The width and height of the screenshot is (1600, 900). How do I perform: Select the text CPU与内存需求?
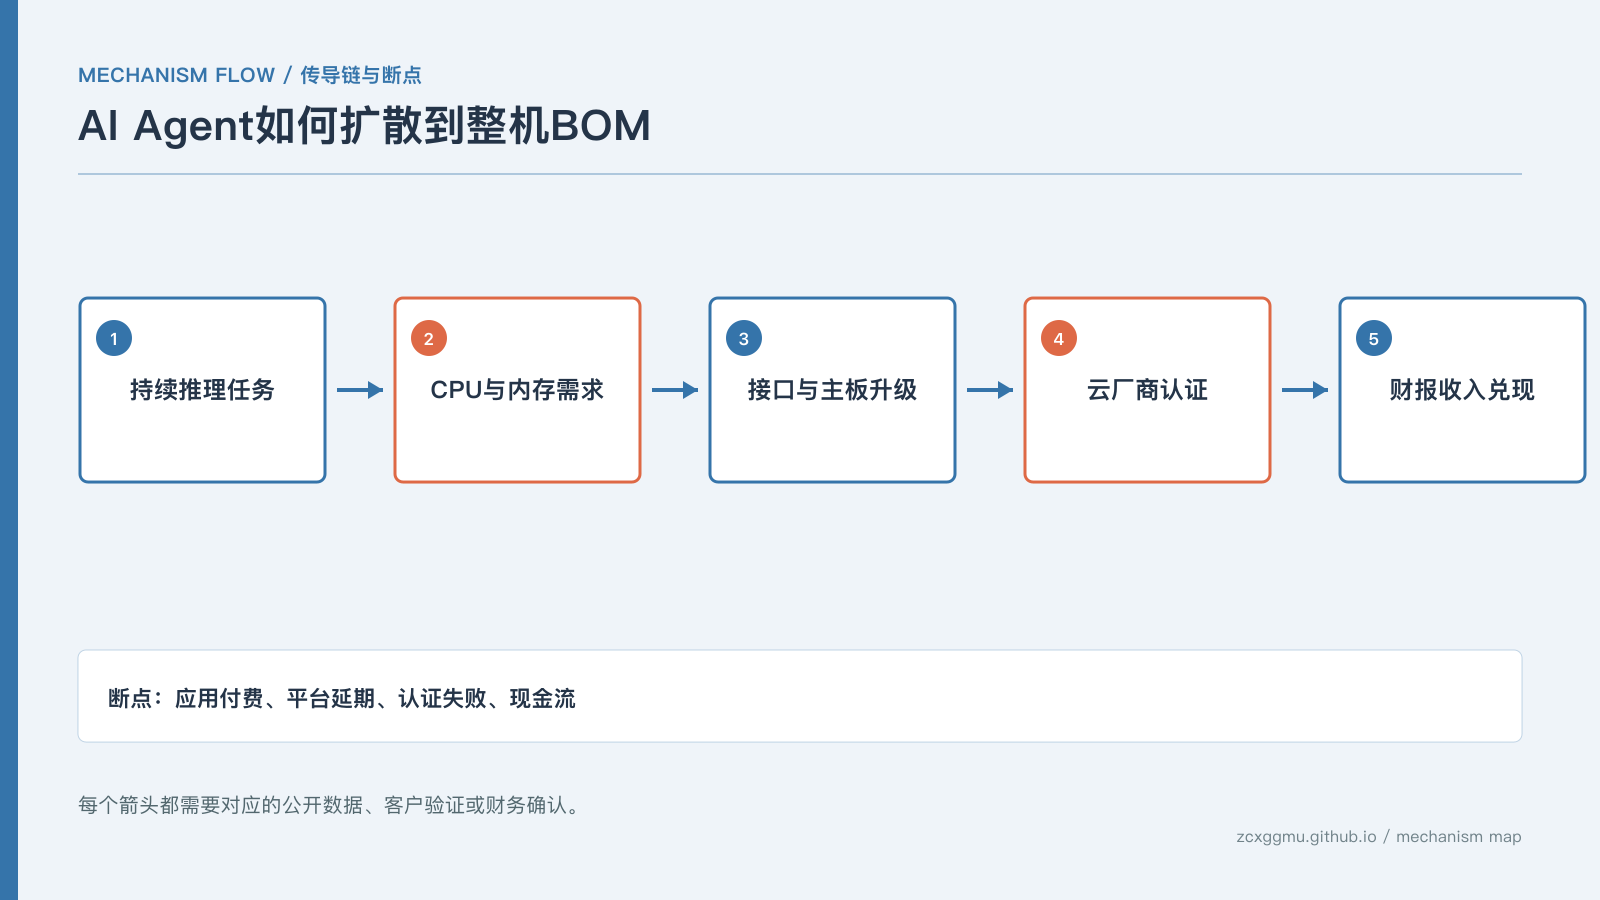coord(517,390)
